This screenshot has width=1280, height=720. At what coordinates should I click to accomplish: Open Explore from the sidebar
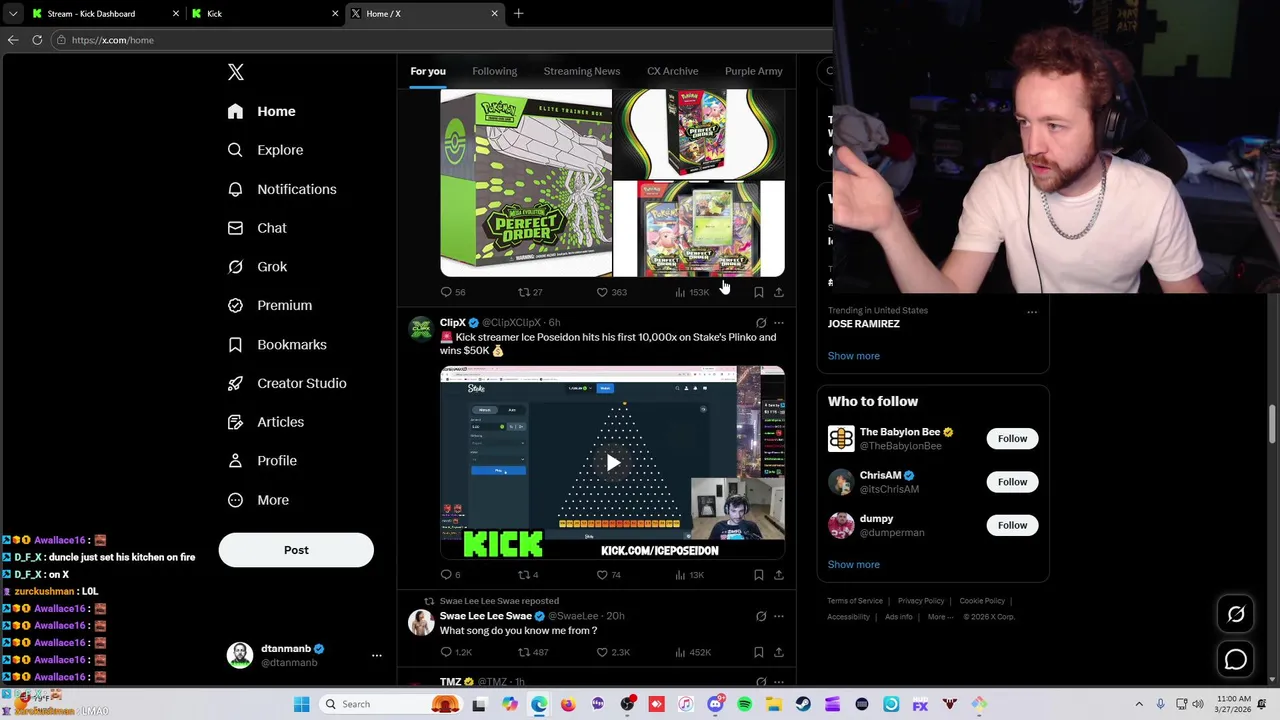point(265,150)
